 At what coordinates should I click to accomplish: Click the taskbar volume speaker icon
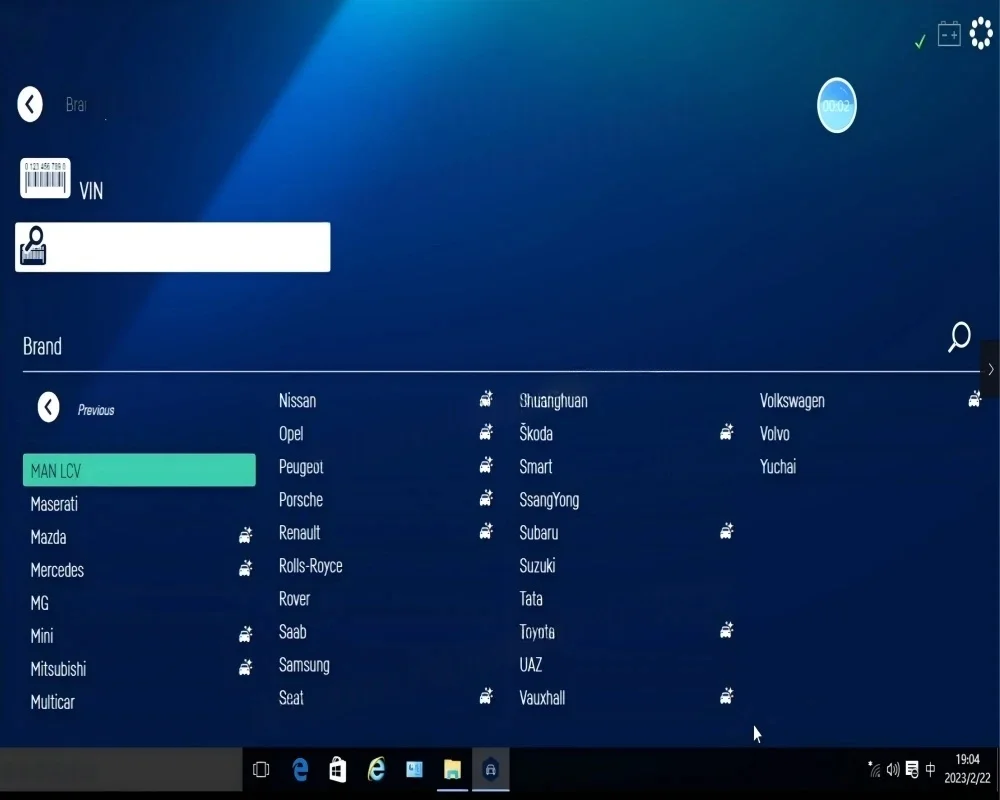[893, 769]
